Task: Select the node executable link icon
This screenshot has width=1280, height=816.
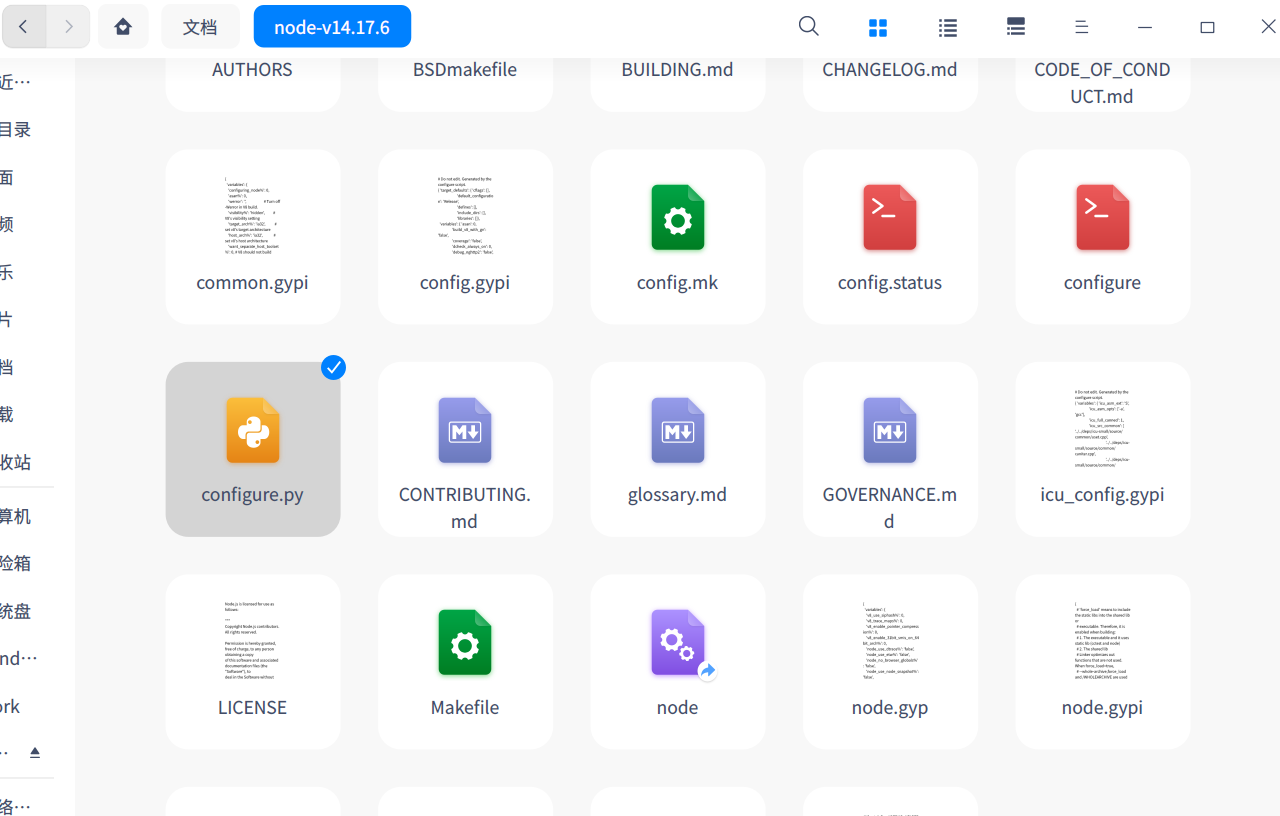Action: [678, 642]
